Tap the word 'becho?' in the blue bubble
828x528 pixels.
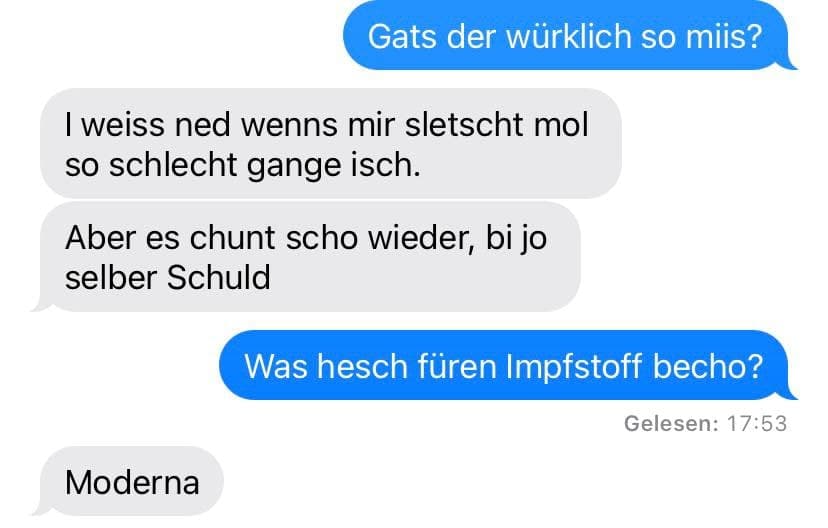[708, 366]
